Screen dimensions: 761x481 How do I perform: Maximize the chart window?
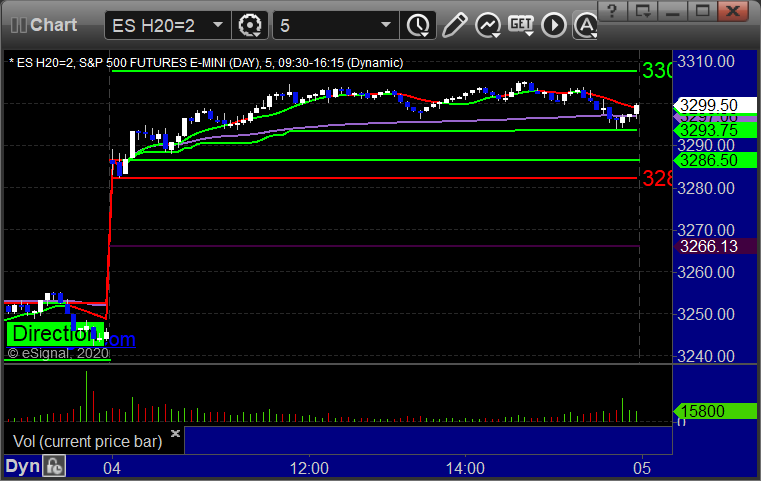[x=702, y=11]
